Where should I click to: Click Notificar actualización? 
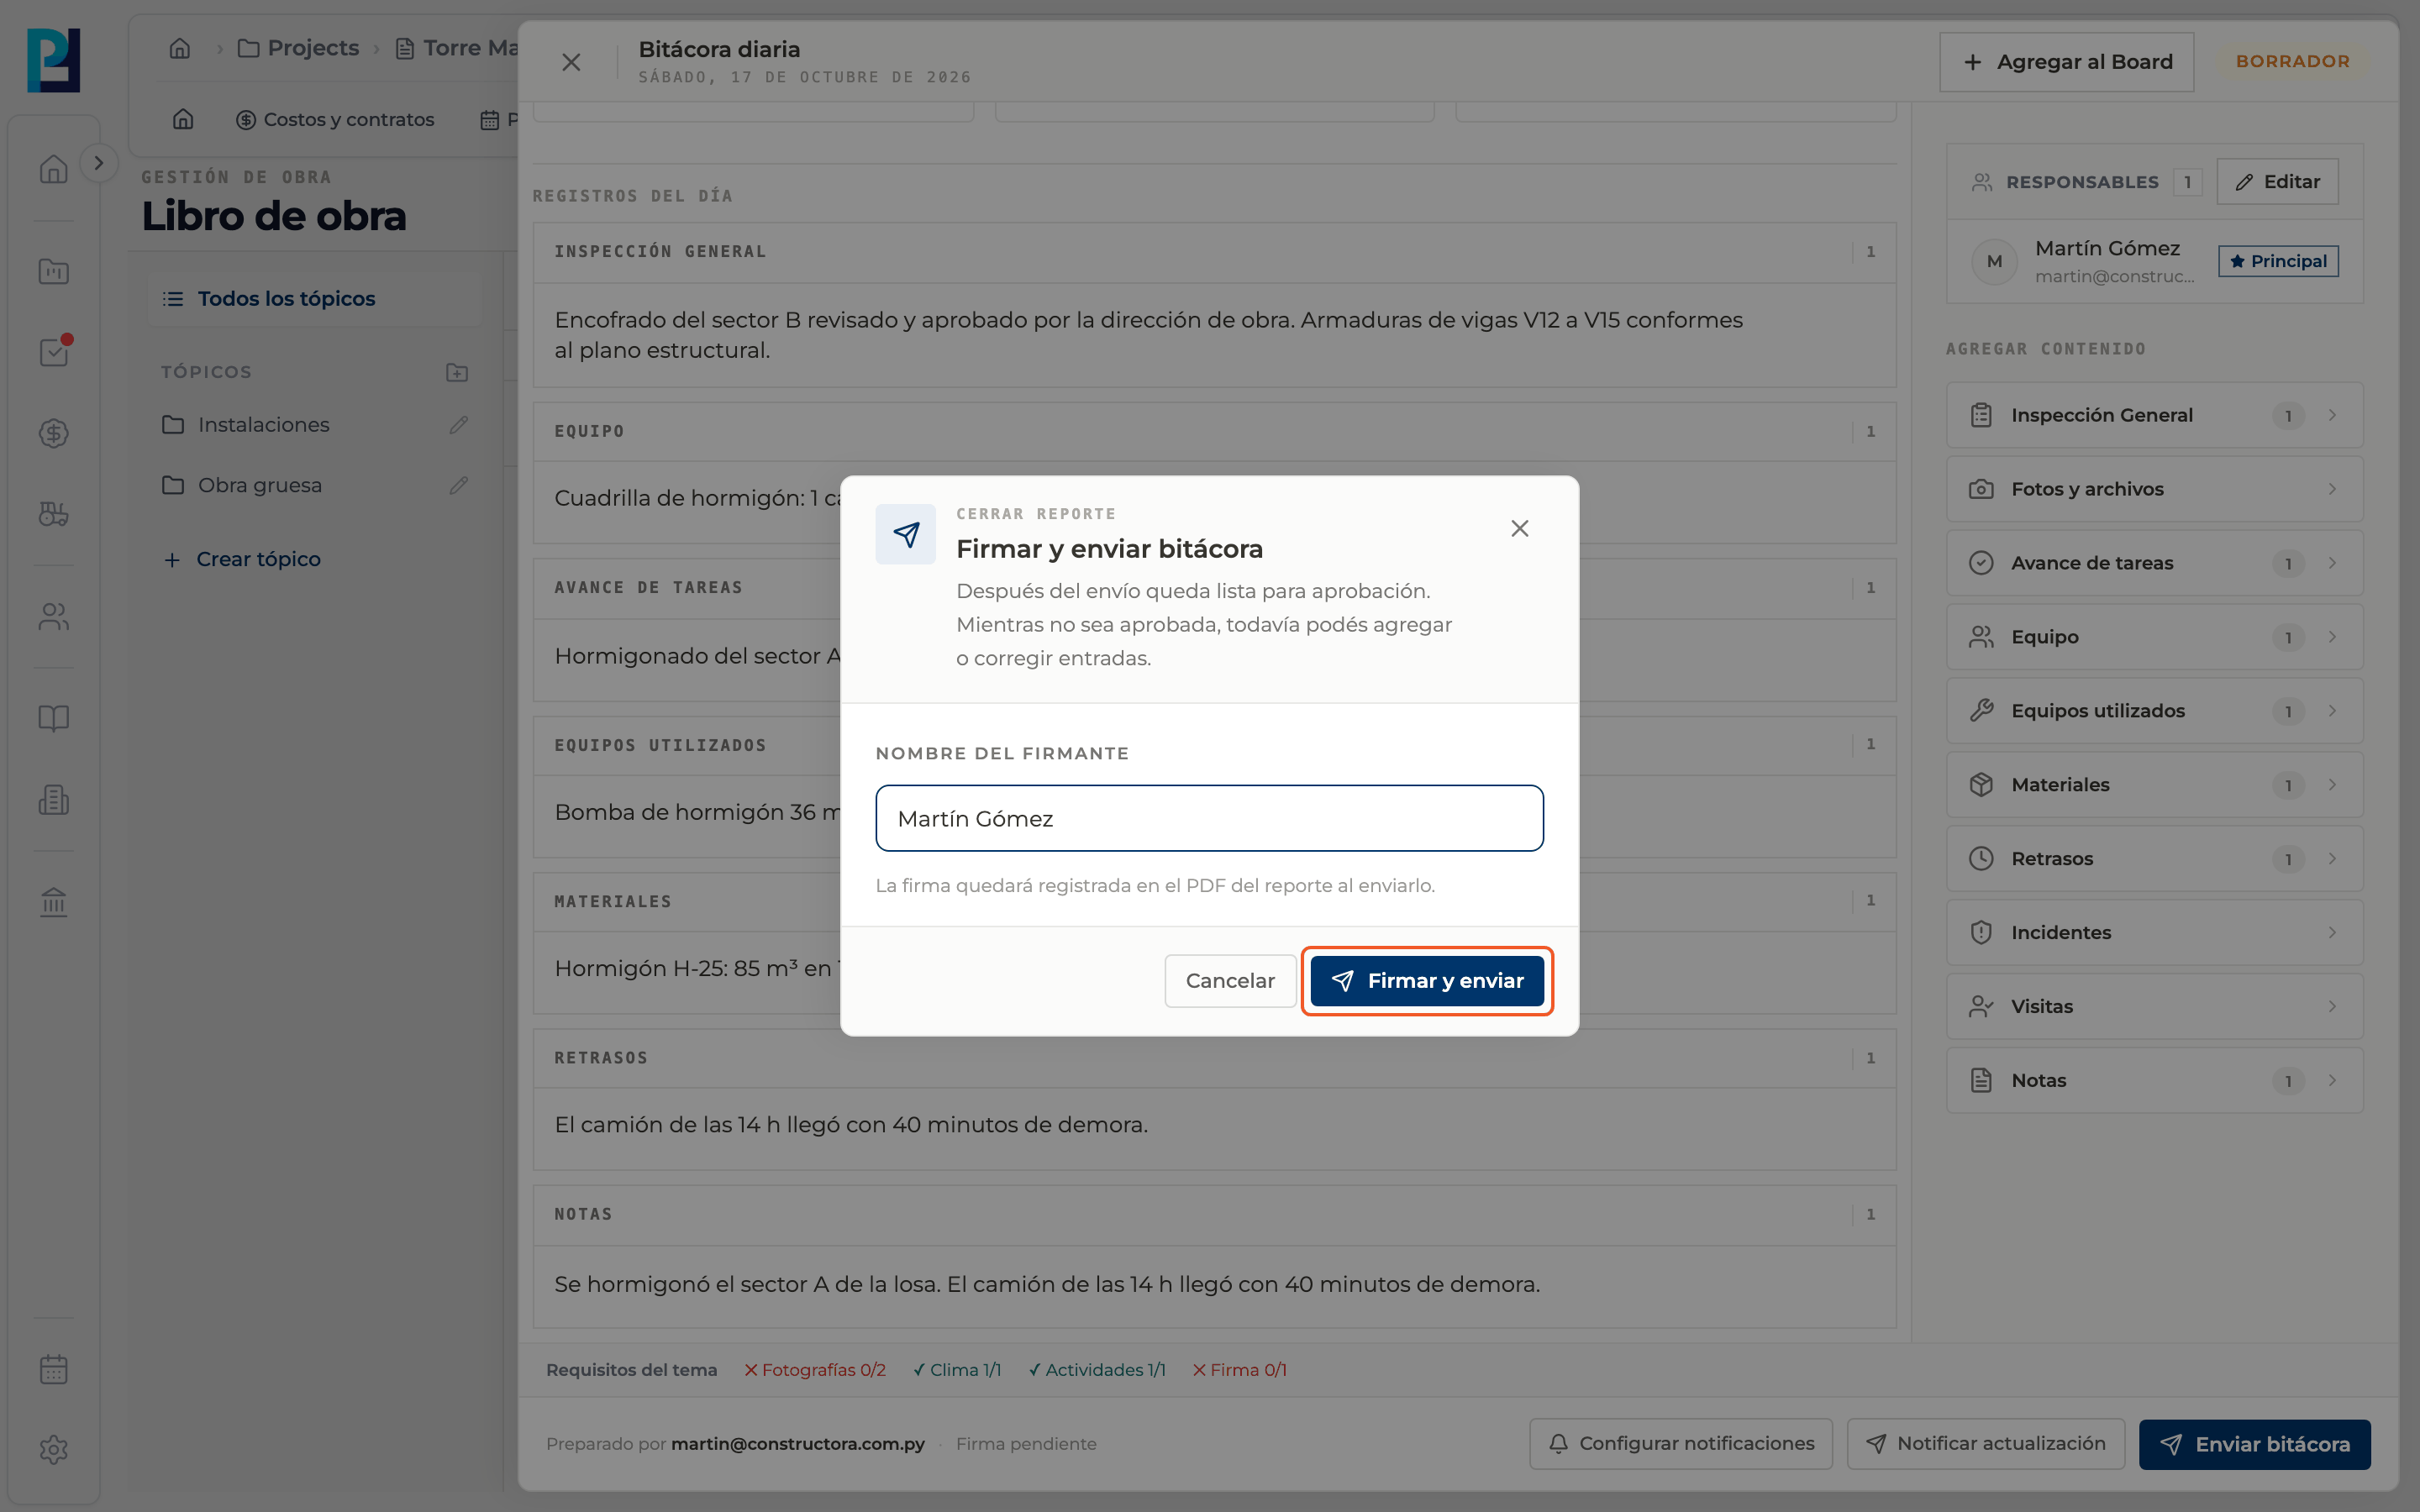pyautogui.click(x=1986, y=1444)
